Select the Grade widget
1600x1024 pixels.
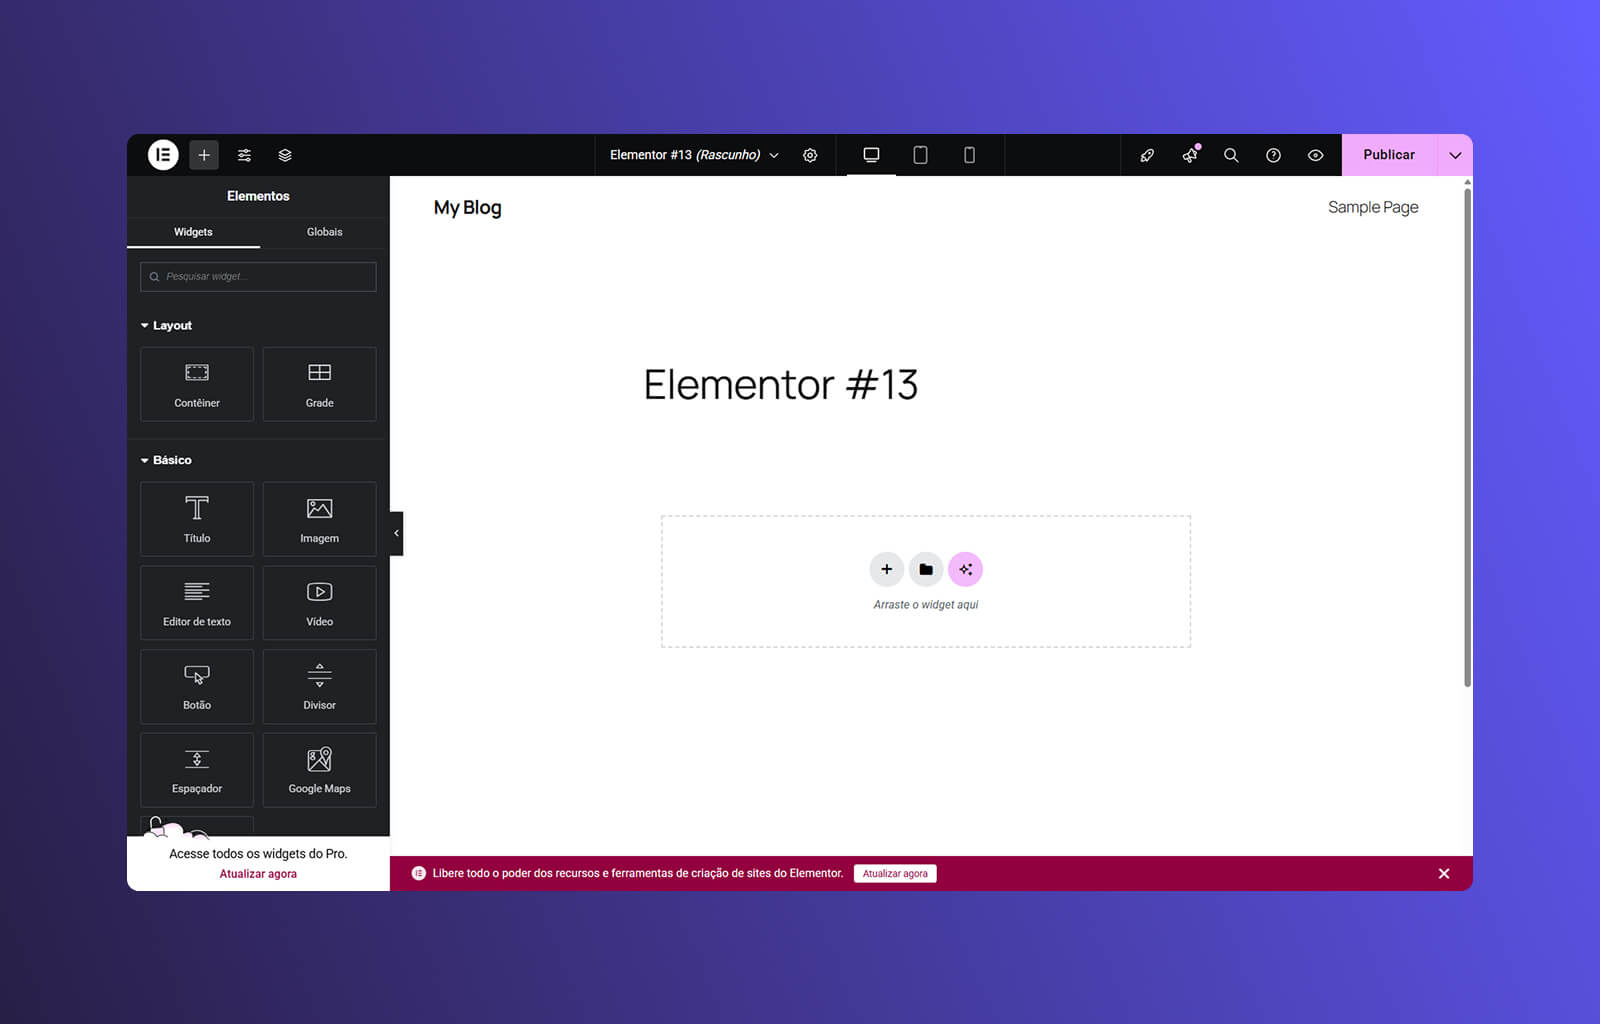pyautogui.click(x=319, y=384)
